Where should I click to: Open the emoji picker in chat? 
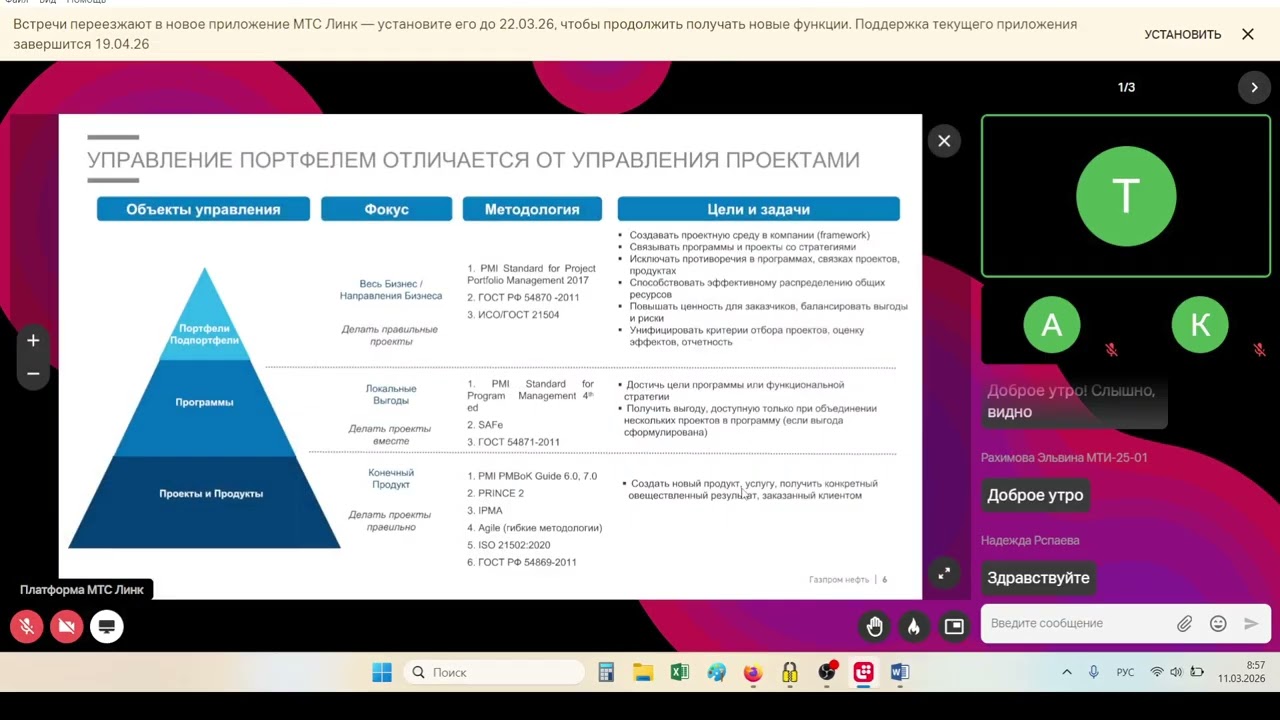tap(1218, 623)
